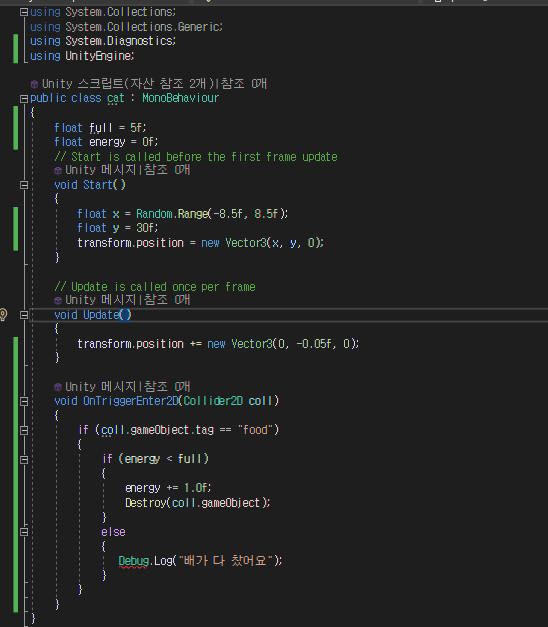The height and width of the screenshot is (627, 548).
Task: Collapse the else block
Action: pos(24,532)
